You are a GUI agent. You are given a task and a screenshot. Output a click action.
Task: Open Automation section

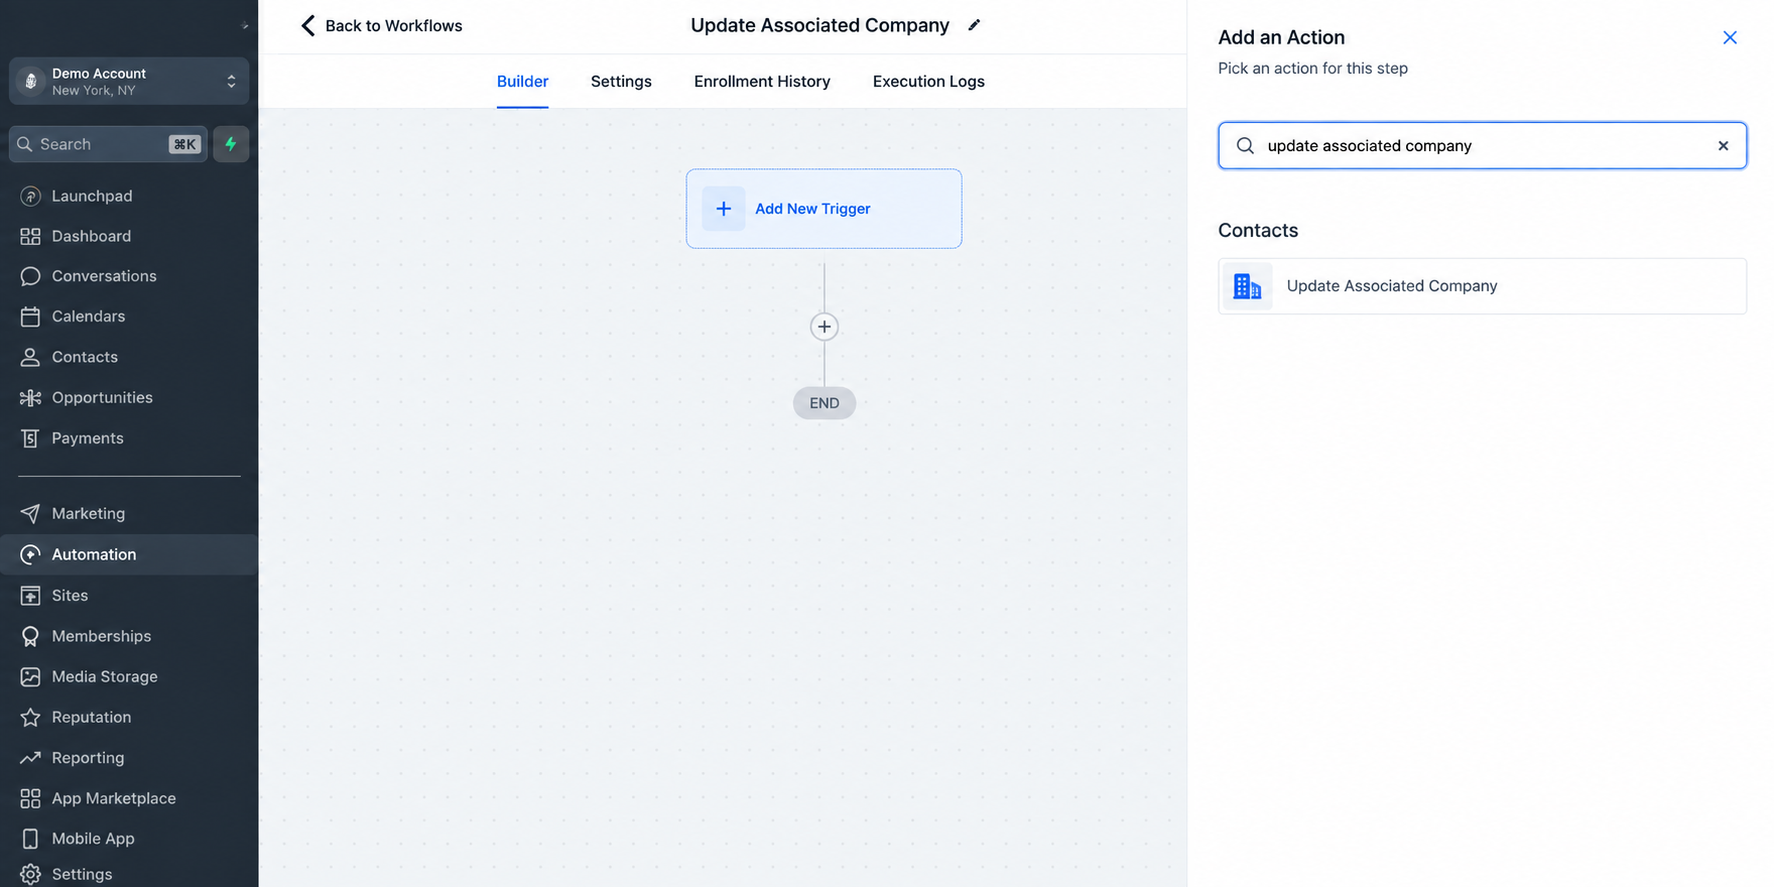coord(129,554)
